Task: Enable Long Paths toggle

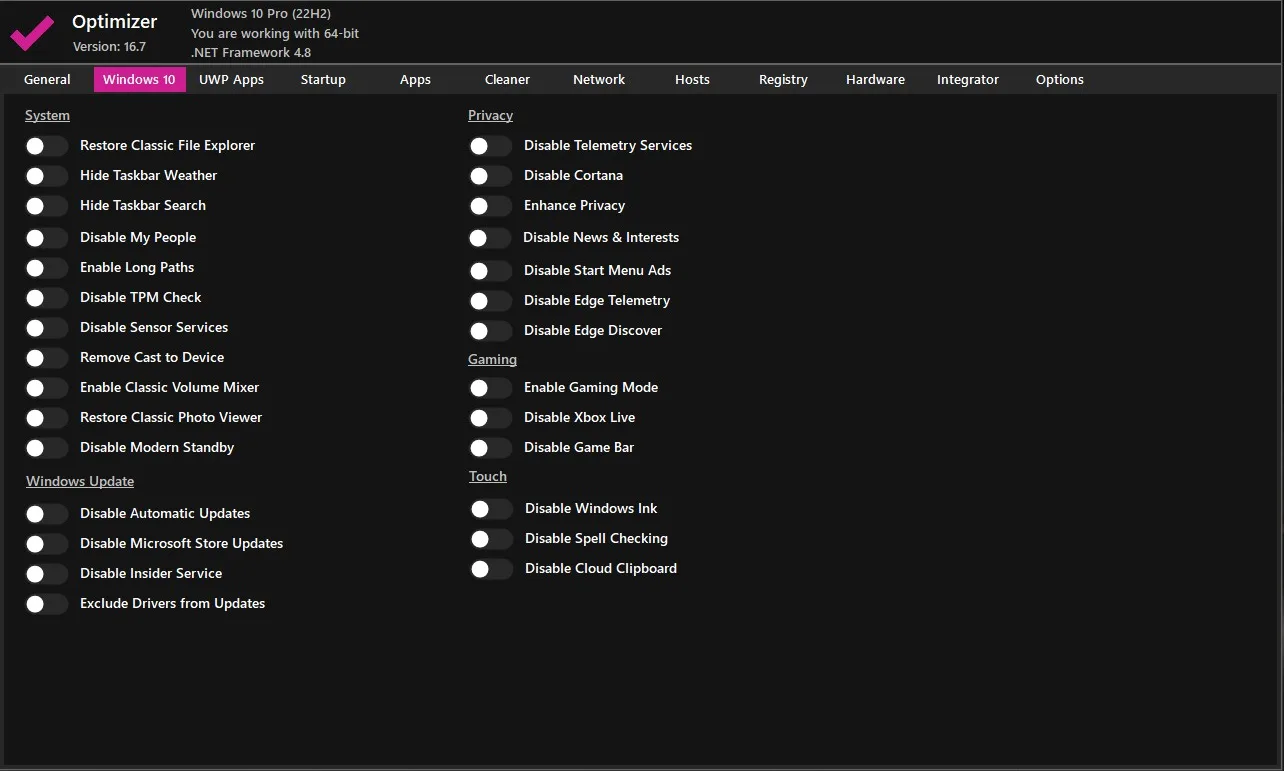Action: [x=46, y=268]
